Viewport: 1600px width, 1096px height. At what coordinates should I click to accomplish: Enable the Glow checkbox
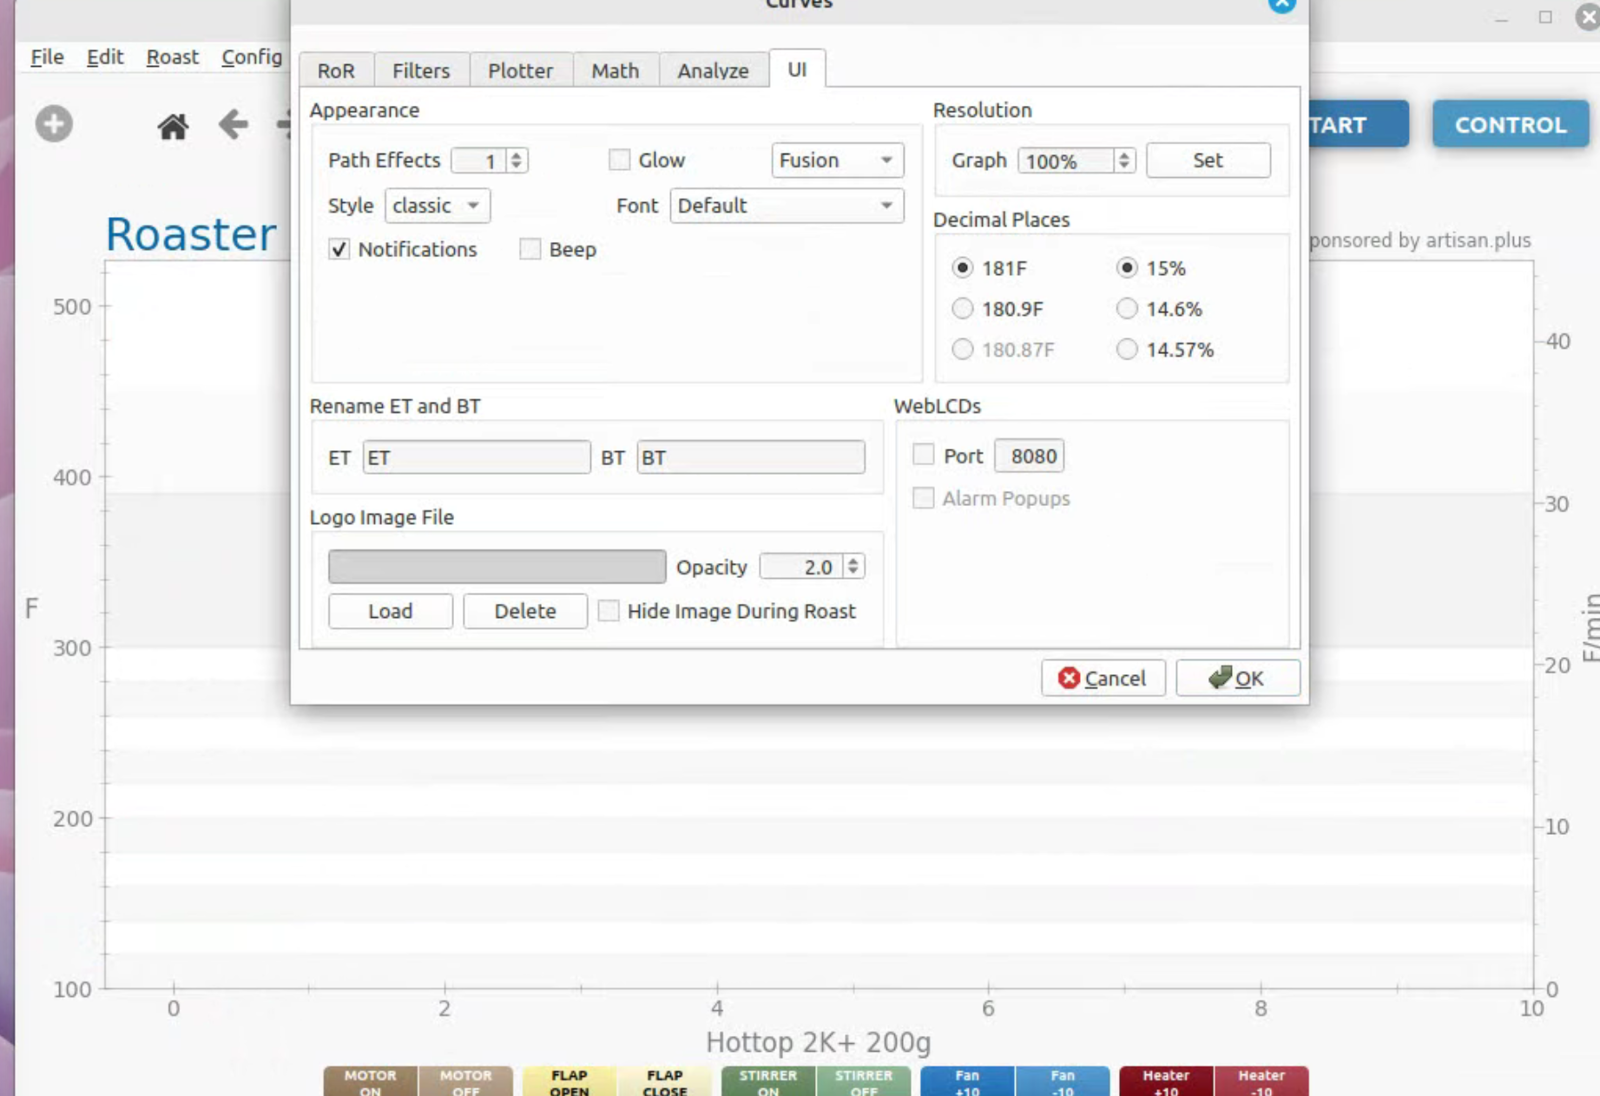pos(620,160)
